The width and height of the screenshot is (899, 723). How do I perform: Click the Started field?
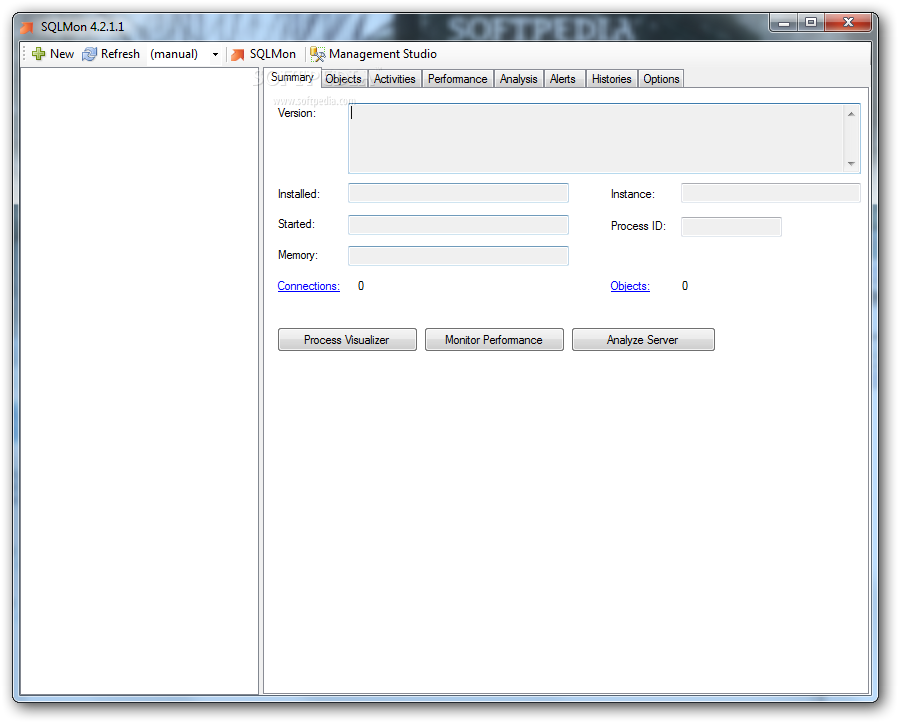point(458,225)
